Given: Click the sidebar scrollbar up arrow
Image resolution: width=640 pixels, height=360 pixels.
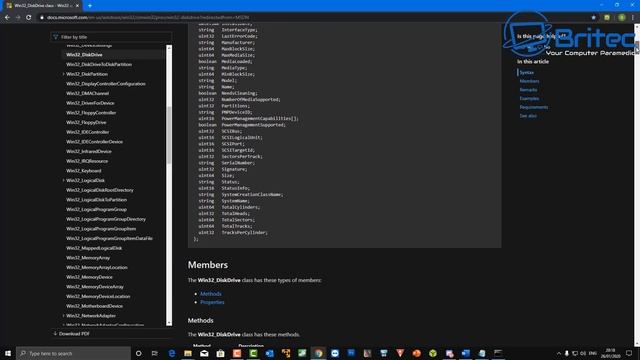Looking at the screenshot, I should click(x=169, y=48).
